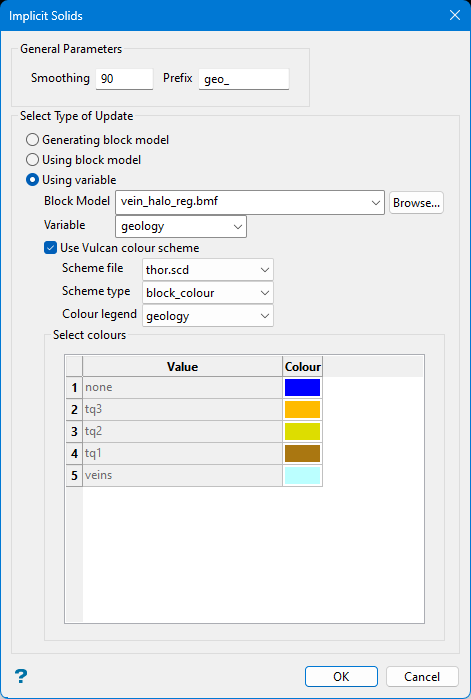471x699 pixels.
Task: Select the brown colour swatch for tq1
Action: pyautogui.click(x=302, y=453)
